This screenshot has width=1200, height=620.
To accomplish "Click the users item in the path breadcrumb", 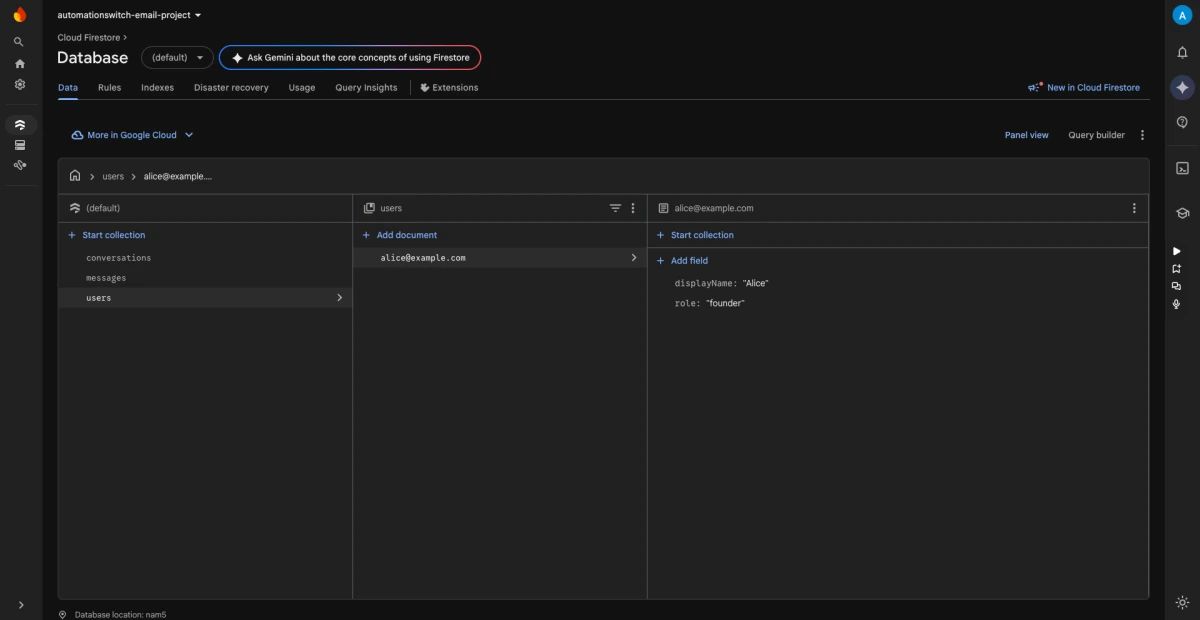I will click(113, 176).
